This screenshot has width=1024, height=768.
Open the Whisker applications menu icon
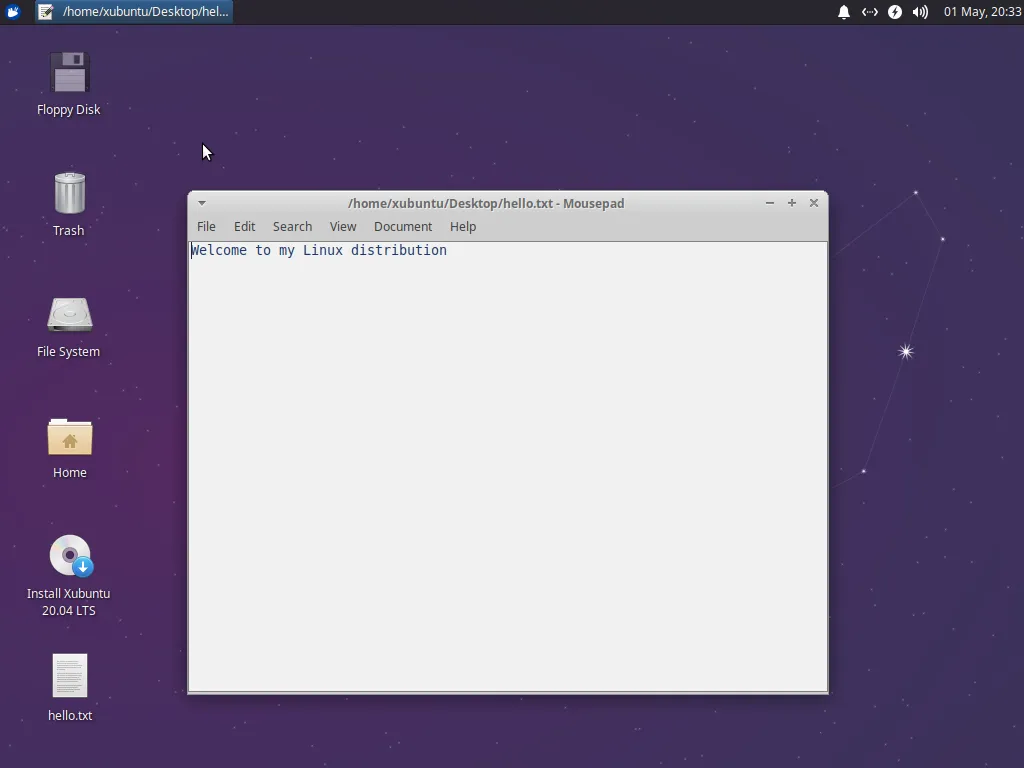[12, 12]
